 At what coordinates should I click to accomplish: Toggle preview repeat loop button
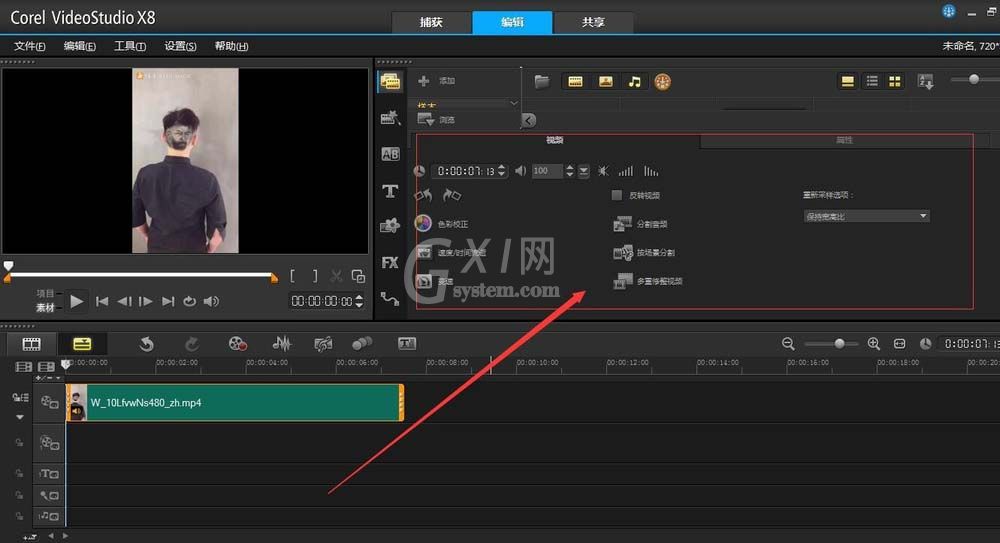point(189,301)
